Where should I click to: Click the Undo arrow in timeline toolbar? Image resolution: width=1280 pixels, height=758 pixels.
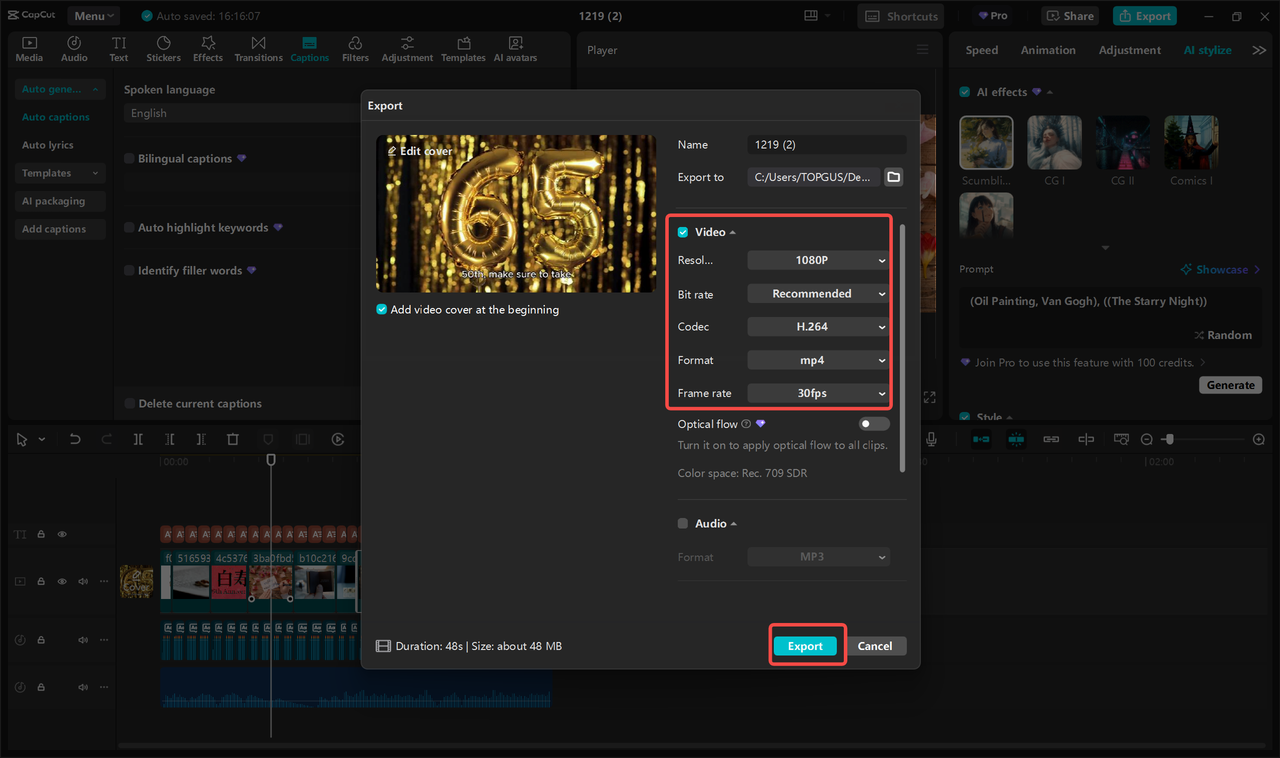[x=75, y=439]
